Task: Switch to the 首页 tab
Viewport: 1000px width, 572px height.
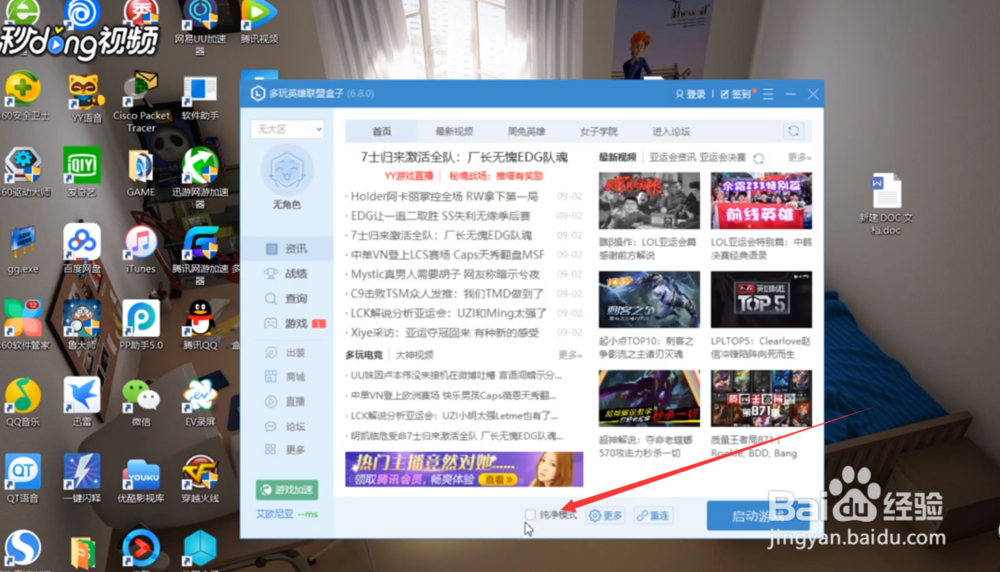Action: pyautogui.click(x=381, y=131)
